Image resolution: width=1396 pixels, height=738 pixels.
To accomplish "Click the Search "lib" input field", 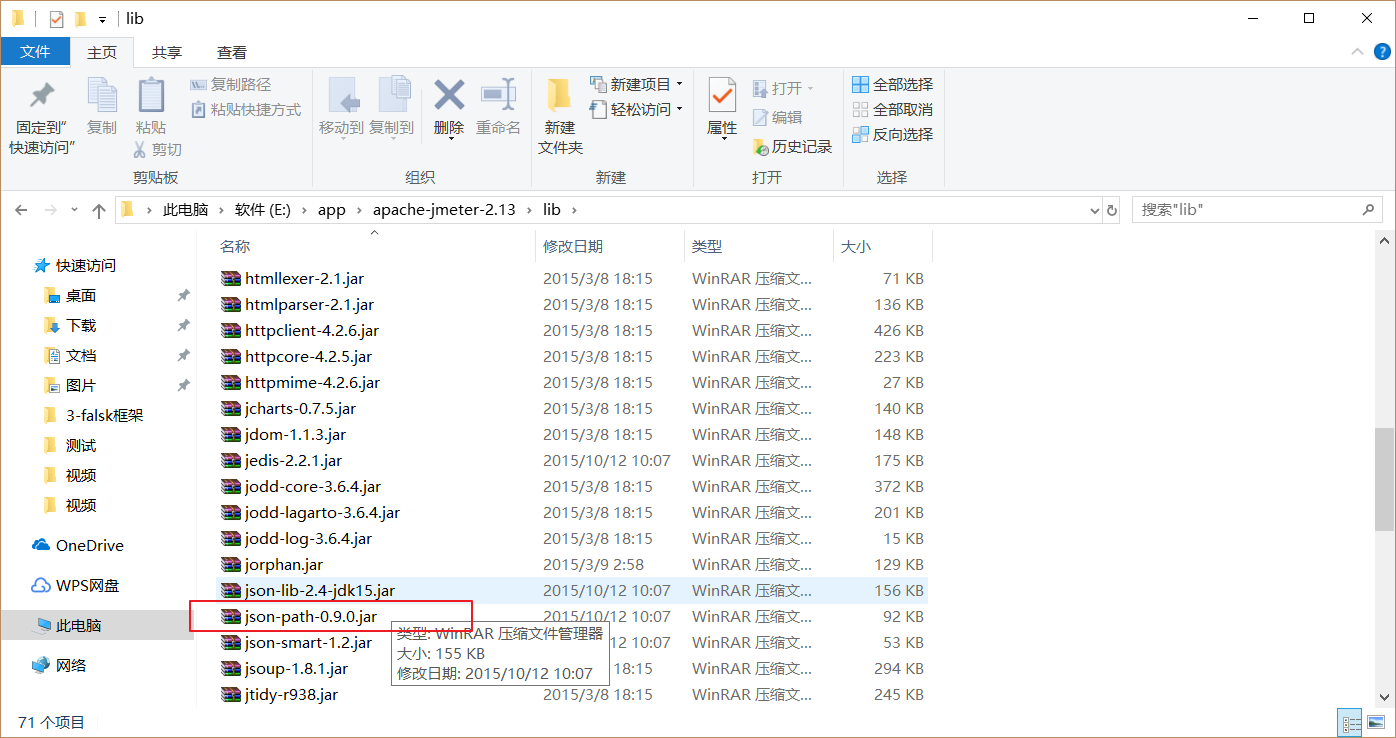I will coord(1258,210).
